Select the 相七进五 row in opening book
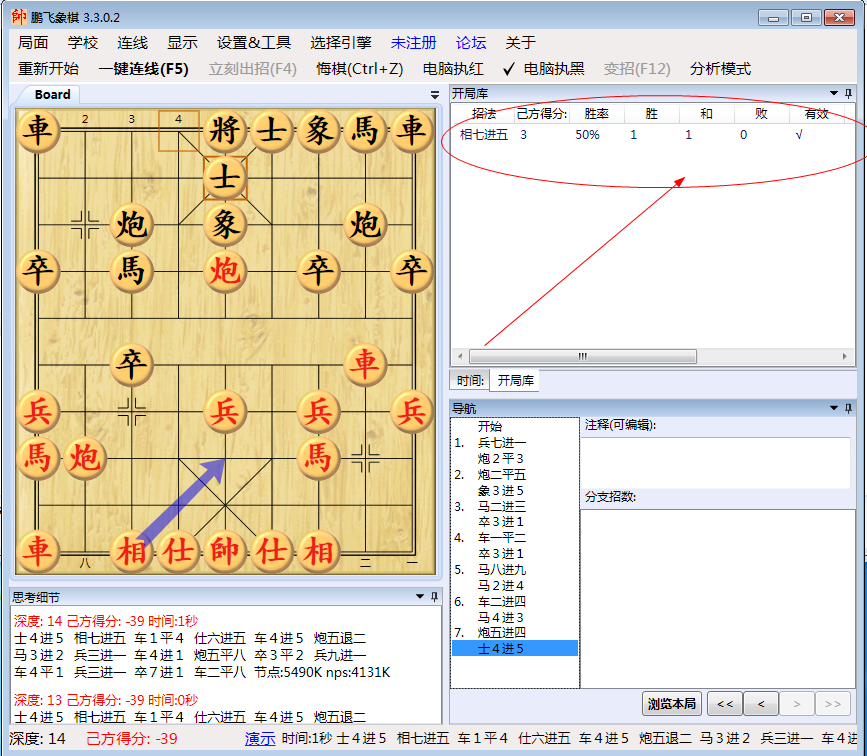 pos(652,135)
